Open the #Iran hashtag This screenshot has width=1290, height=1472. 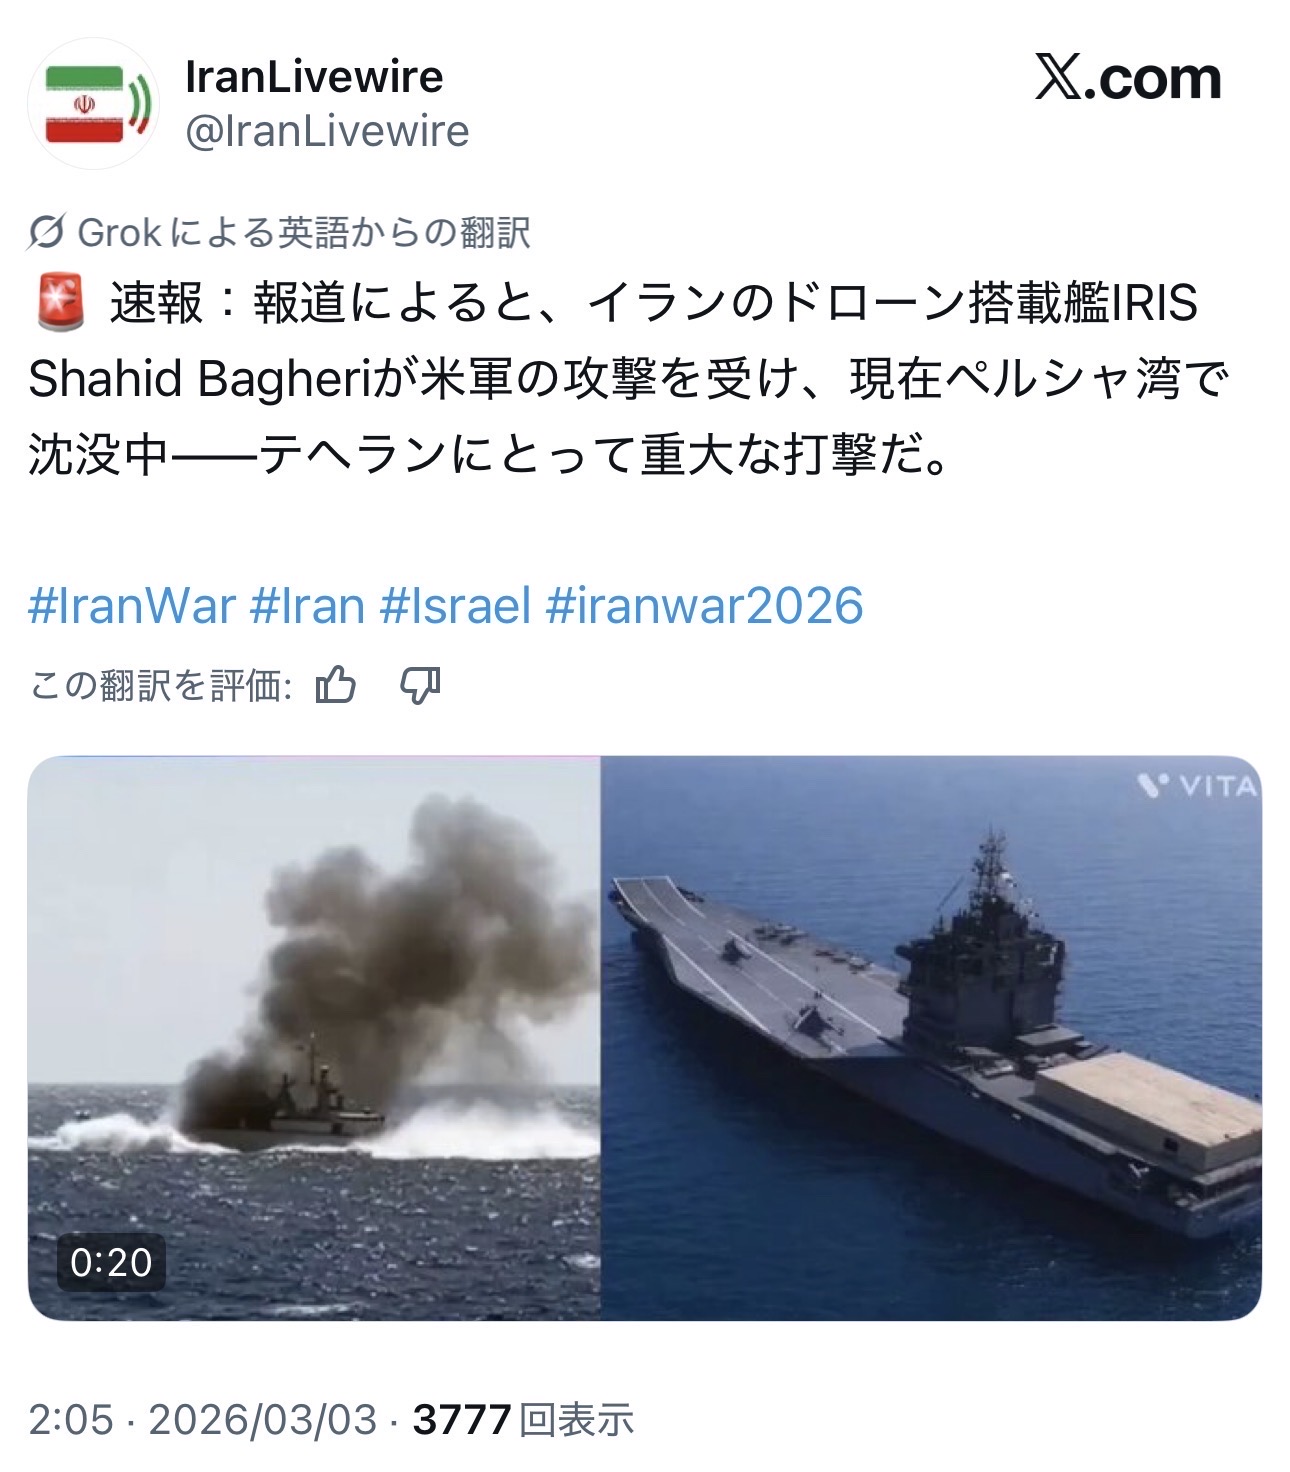[x=307, y=606]
